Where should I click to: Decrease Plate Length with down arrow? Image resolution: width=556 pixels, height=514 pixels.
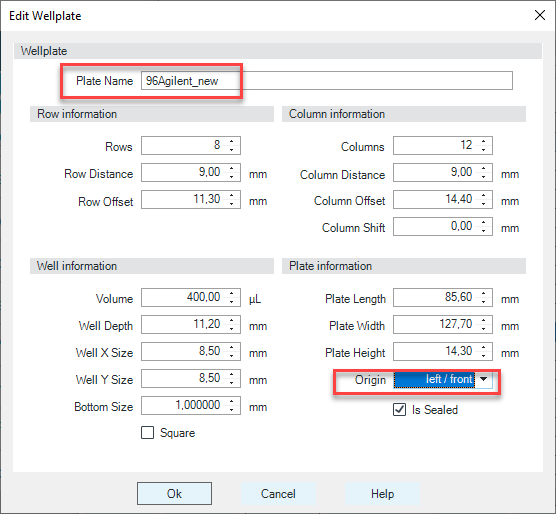[484, 301]
